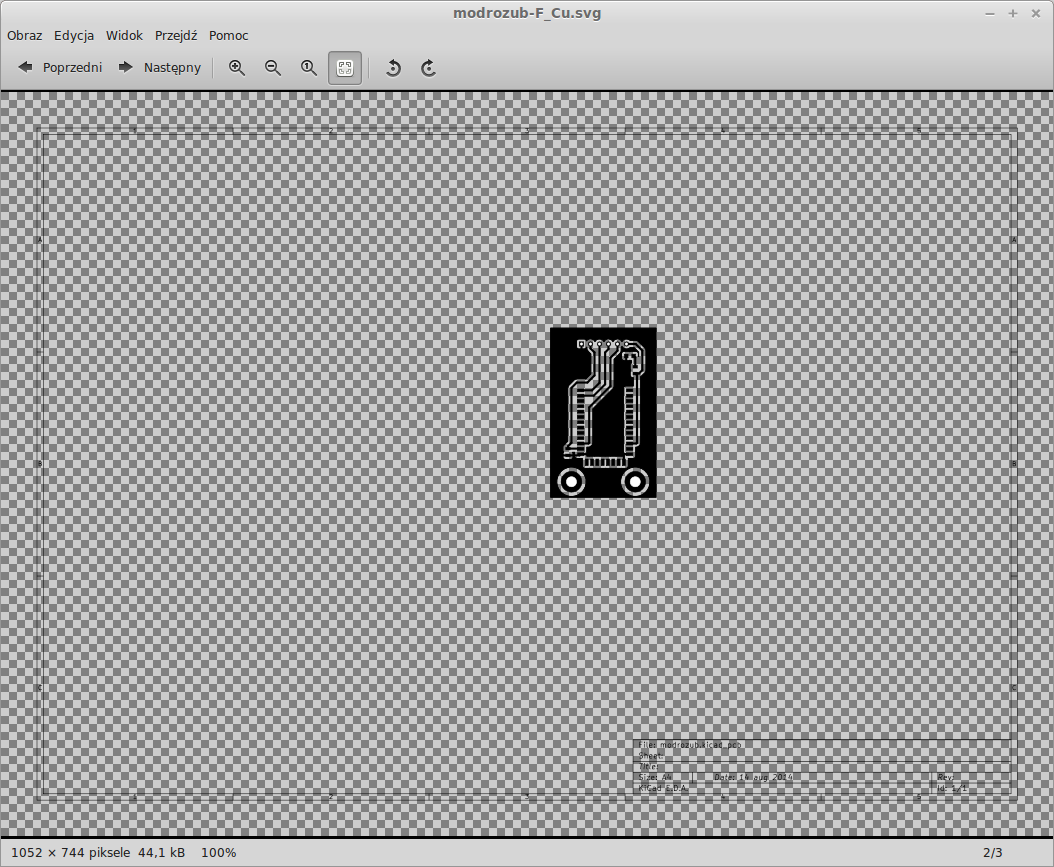Open the Pomoc menu
The width and height of the screenshot is (1054, 867).
click(229, 36)
